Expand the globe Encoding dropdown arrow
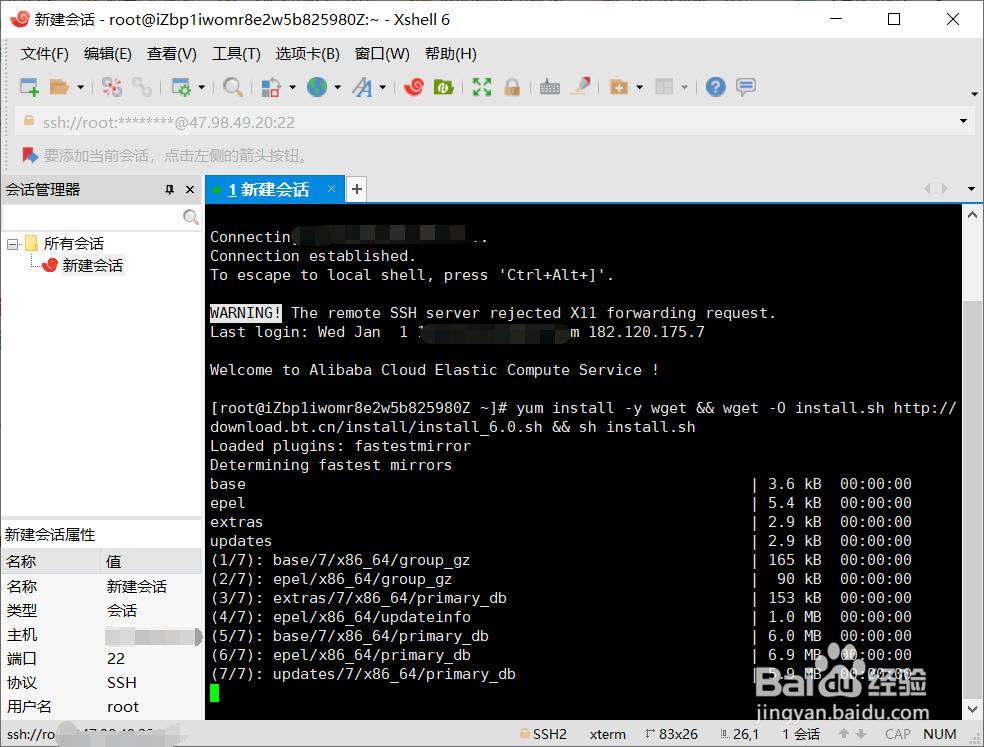984x747 pixels. coord(338,87)
